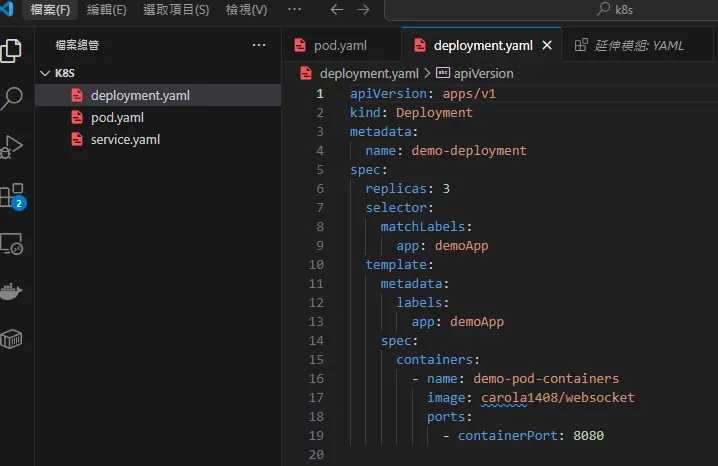This screenshot has width=718, height=466.
Task: Open the Docker view in activity bar
Action: coord(12,291)
